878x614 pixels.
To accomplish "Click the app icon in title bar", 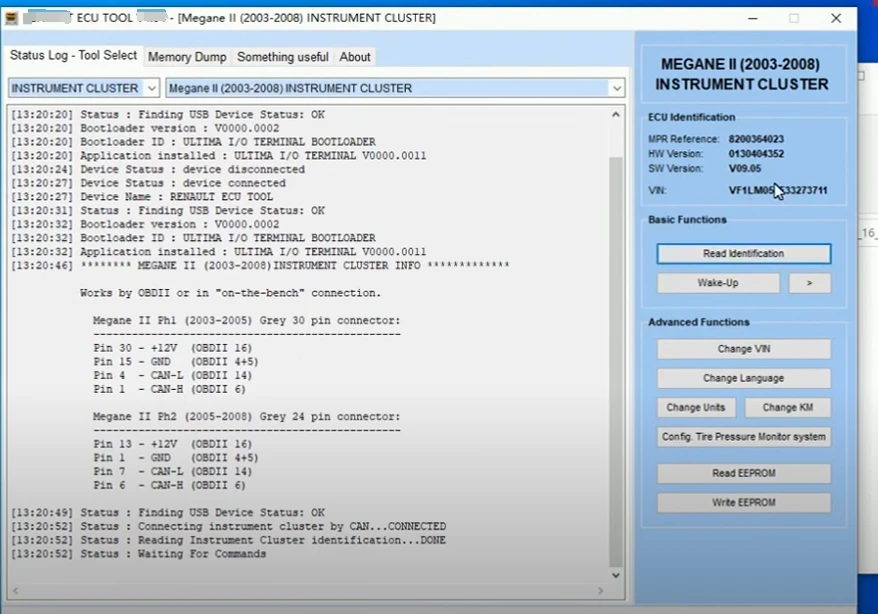I will pos(12,18).
